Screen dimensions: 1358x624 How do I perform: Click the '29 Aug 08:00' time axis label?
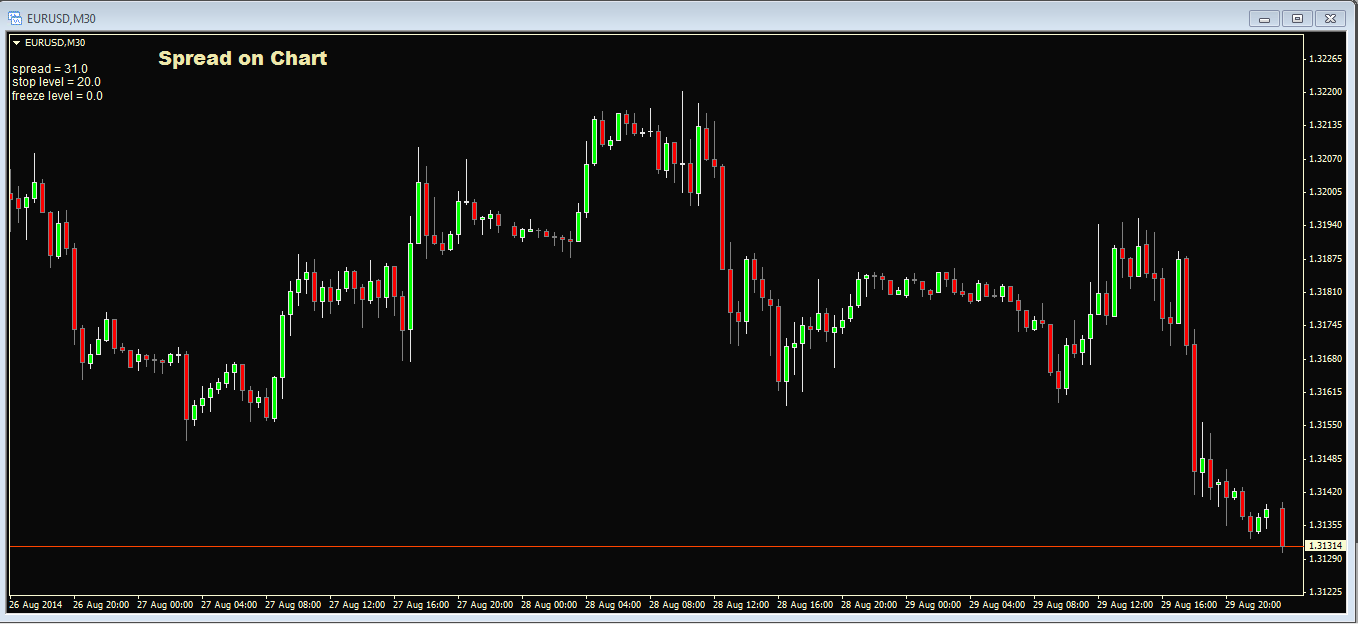(x=1061, y=605)
